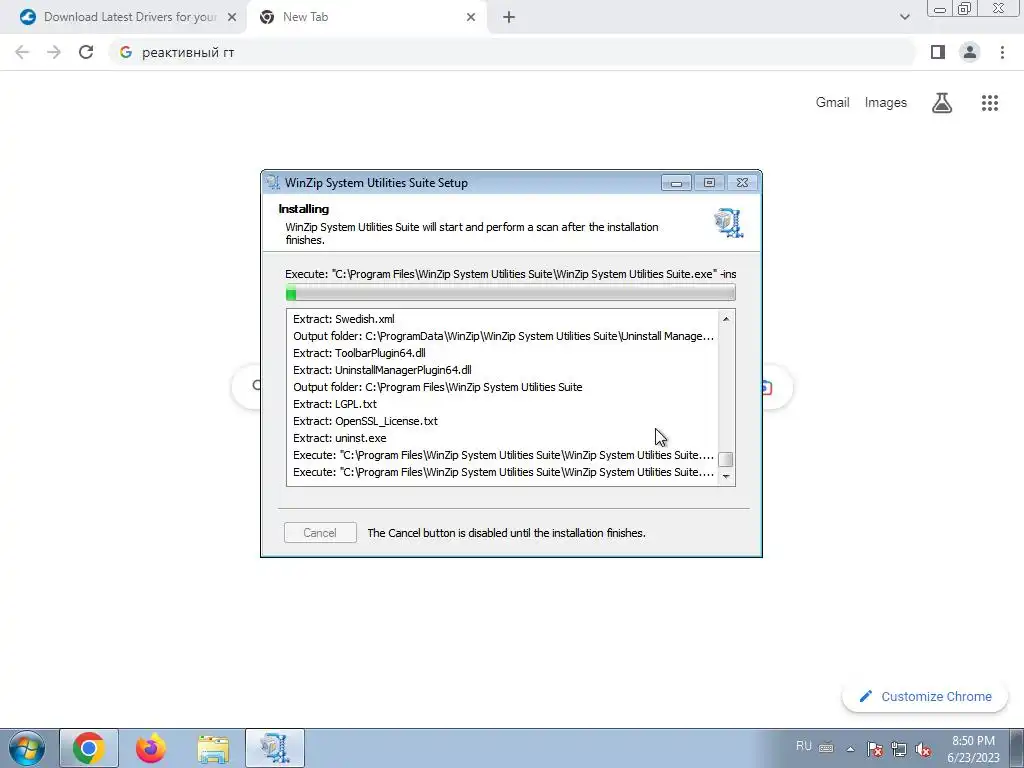Minimize the WinZip Setup window
This screenshot has width=1024, height=768.
coord(676,183)
